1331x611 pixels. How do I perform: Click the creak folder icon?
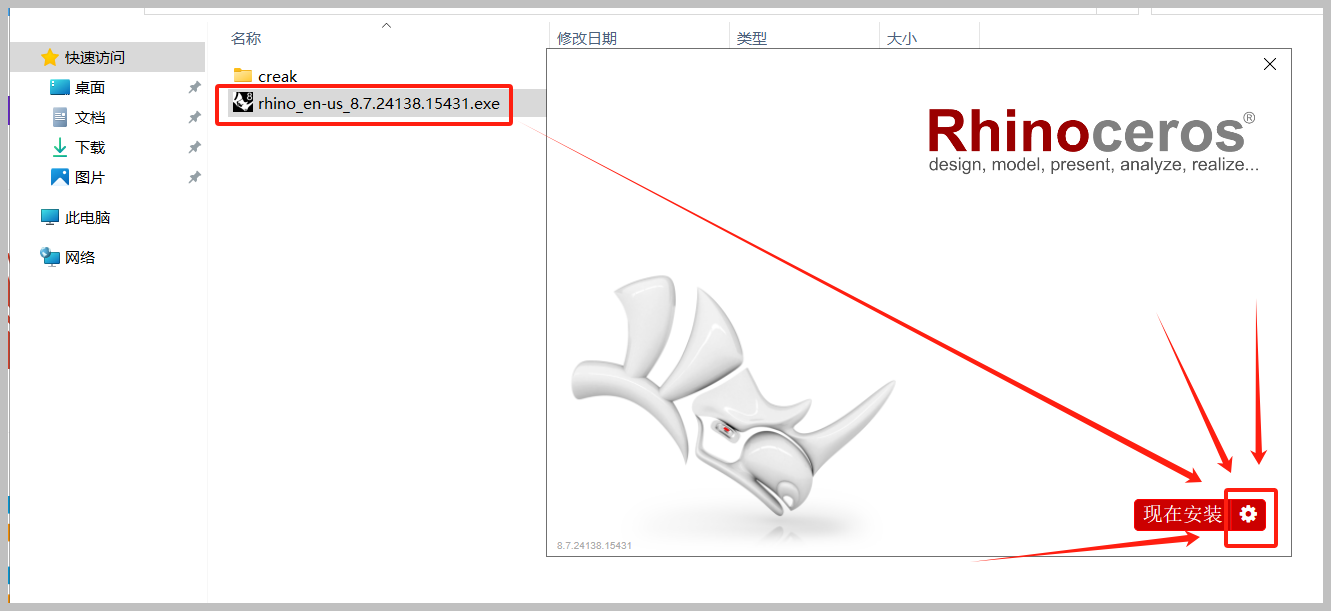point(242,76)
